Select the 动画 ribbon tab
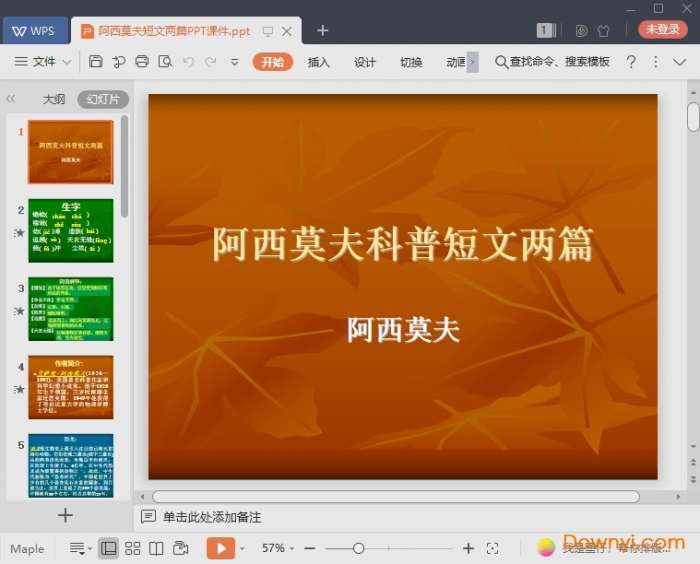The height and width of the screenshot is (564, 700). [456, 62]
